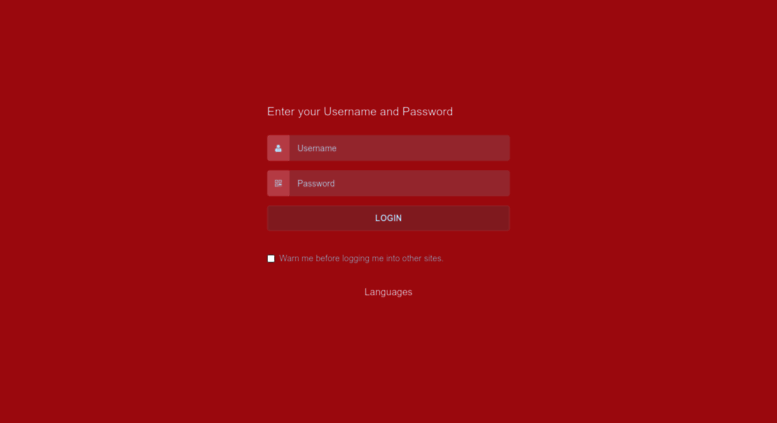
Task: Select the Username placeholder text
Action: [317, 148]
